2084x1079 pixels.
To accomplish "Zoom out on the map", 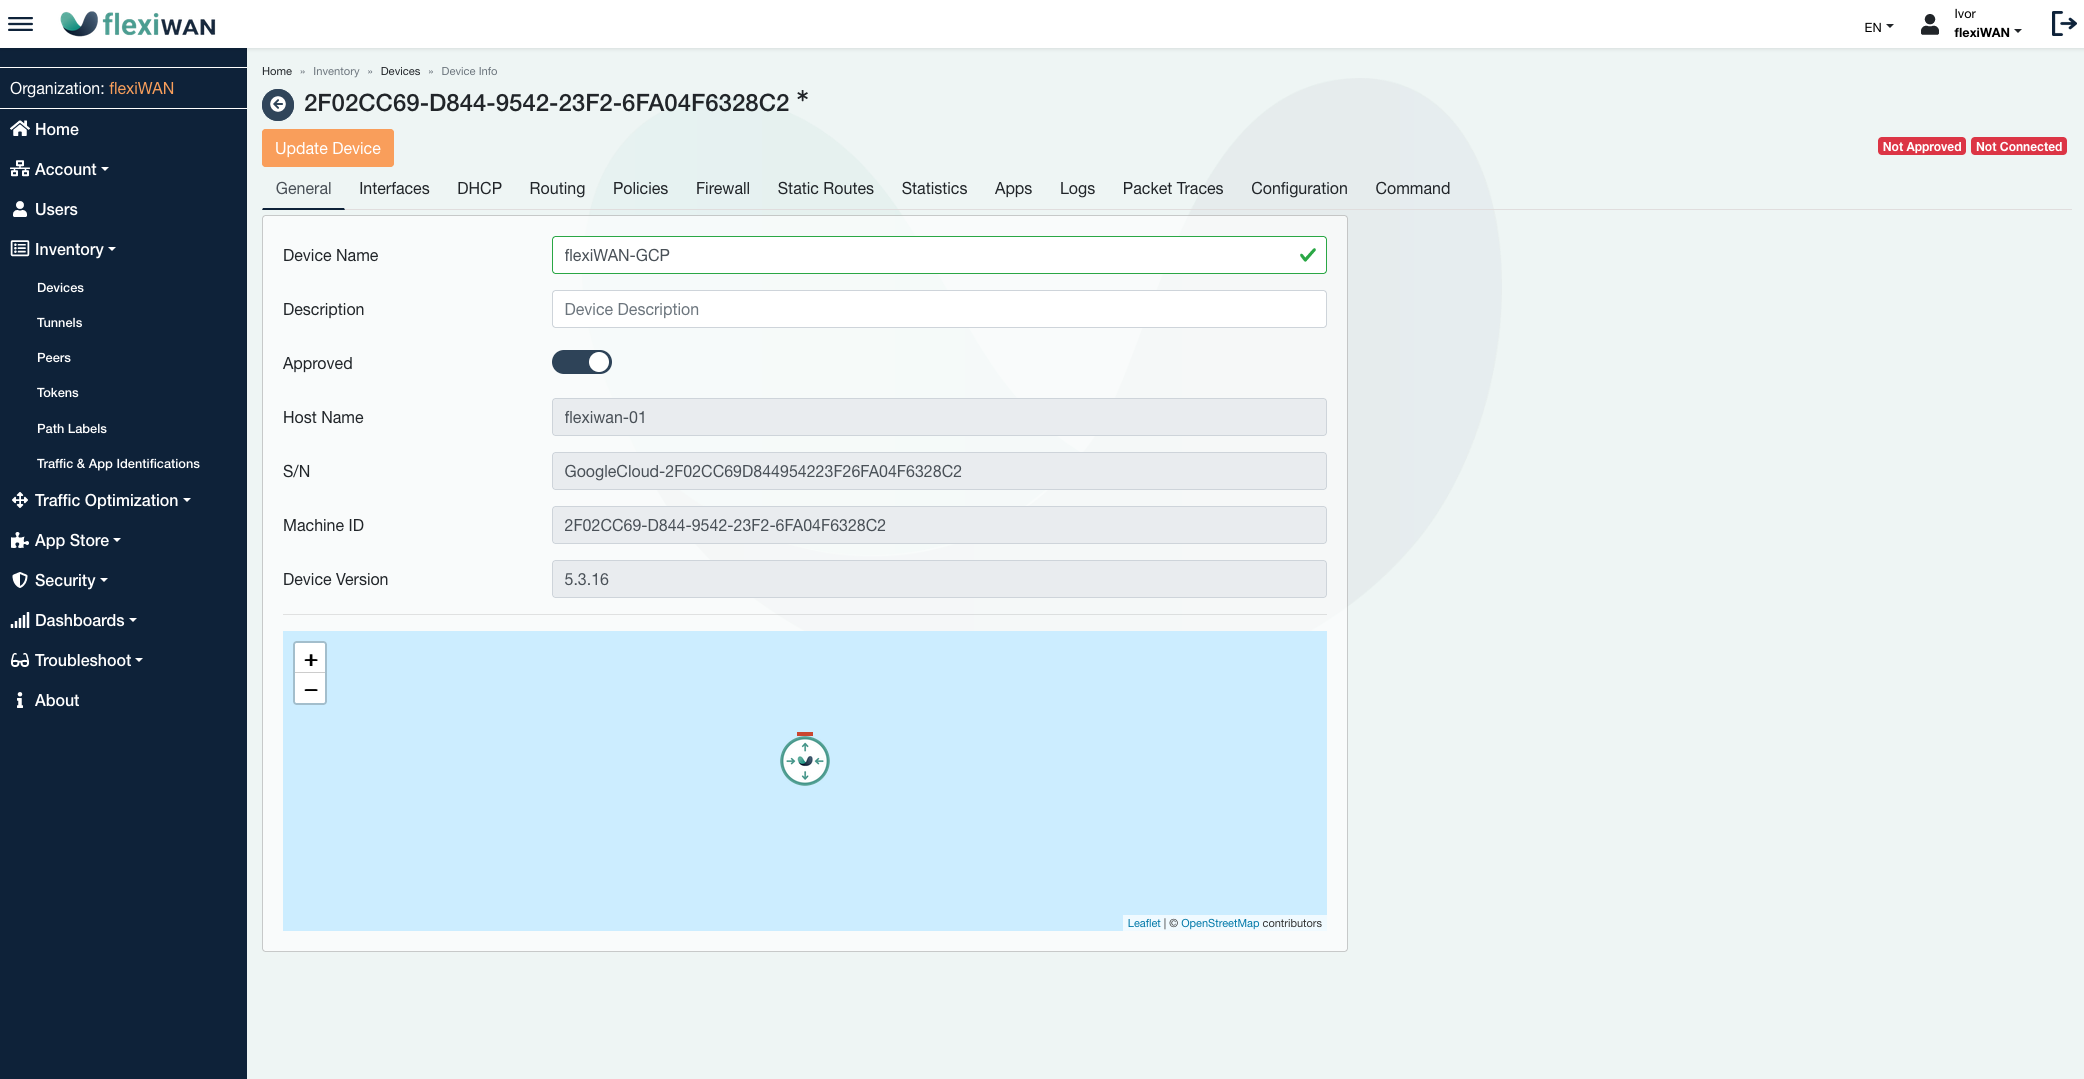I will pyautogui.click(x=310, y=689).
